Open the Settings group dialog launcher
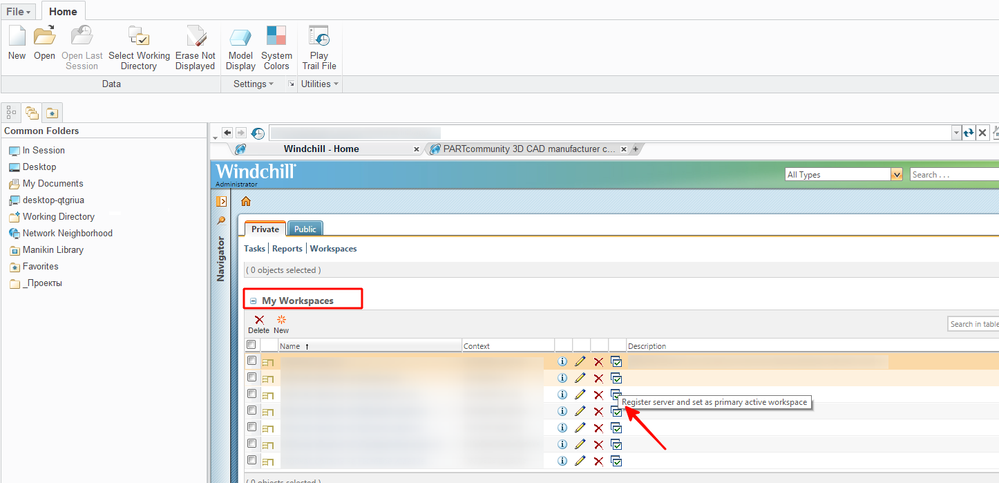Image resolution: width=999 pixels, height=483 pixels. [x=291, y=84]
